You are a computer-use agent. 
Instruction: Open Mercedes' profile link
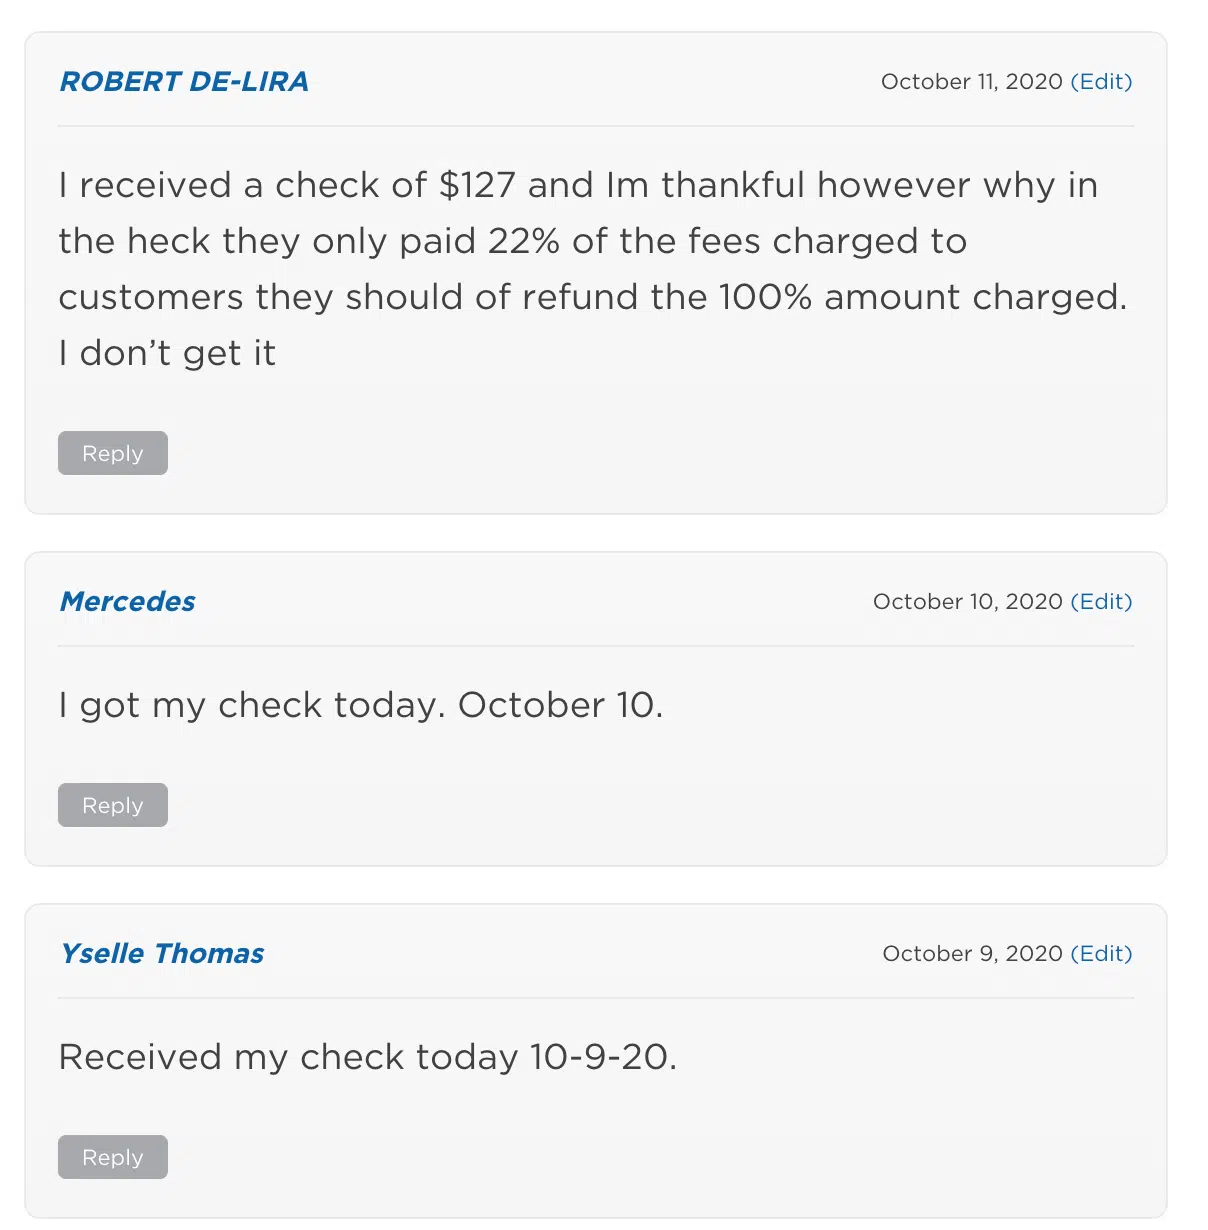click(x=127, y=601)
